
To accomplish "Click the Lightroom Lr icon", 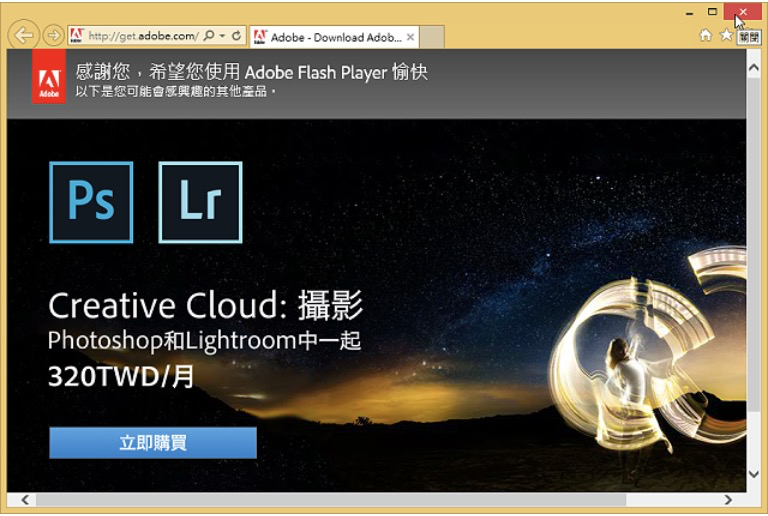I will pos(200,202).
